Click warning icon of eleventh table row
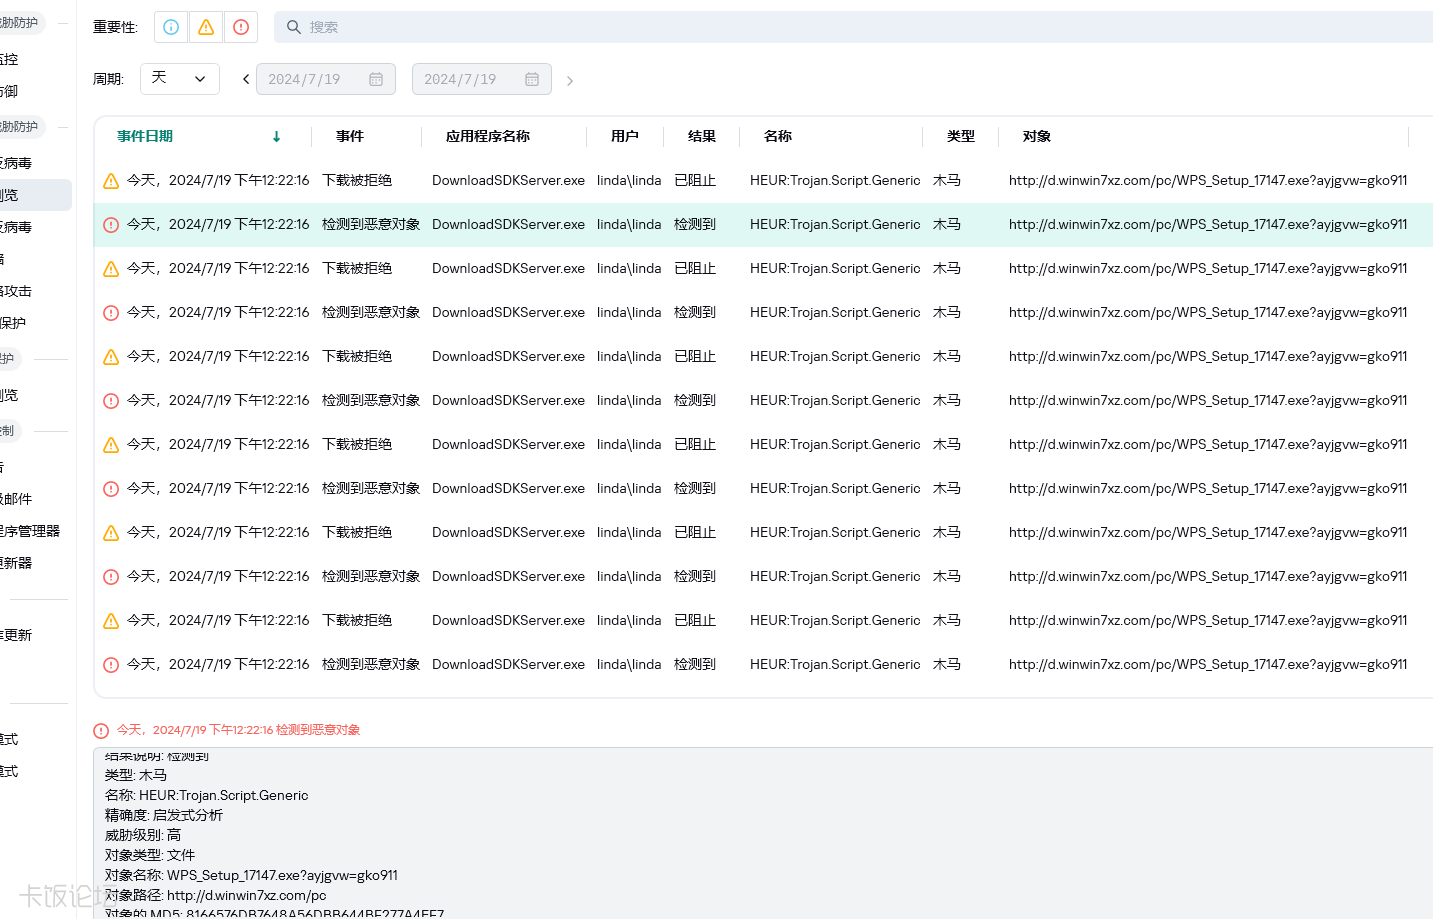 (x=111, y=621)
